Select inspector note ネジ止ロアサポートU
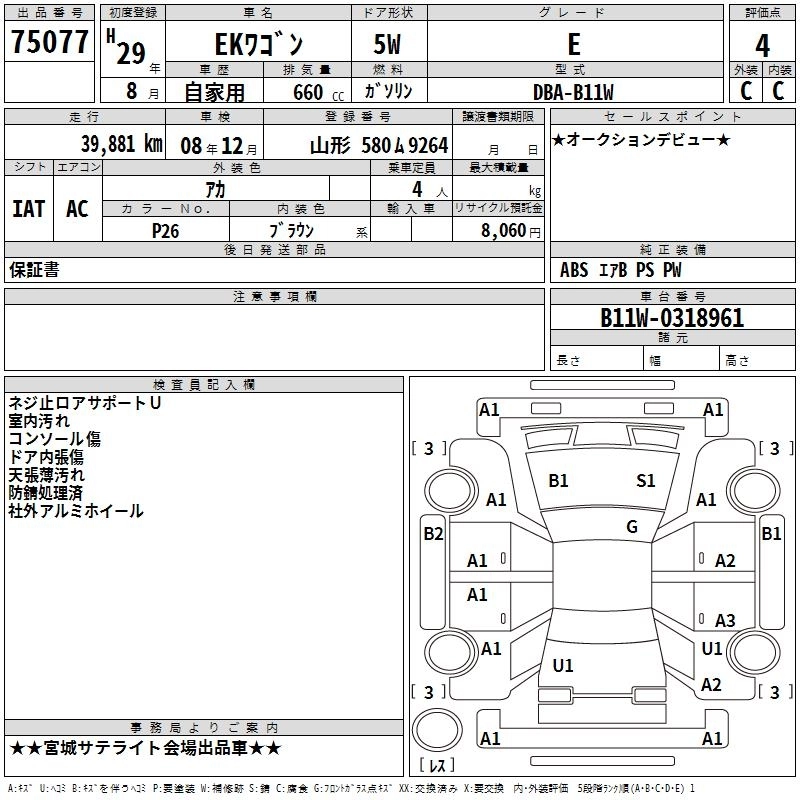 tap(85, 403)
